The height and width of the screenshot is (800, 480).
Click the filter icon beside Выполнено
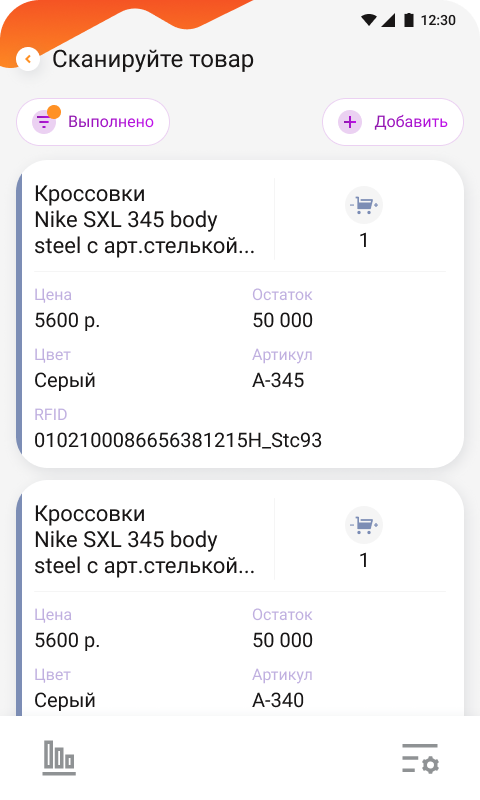44,122
